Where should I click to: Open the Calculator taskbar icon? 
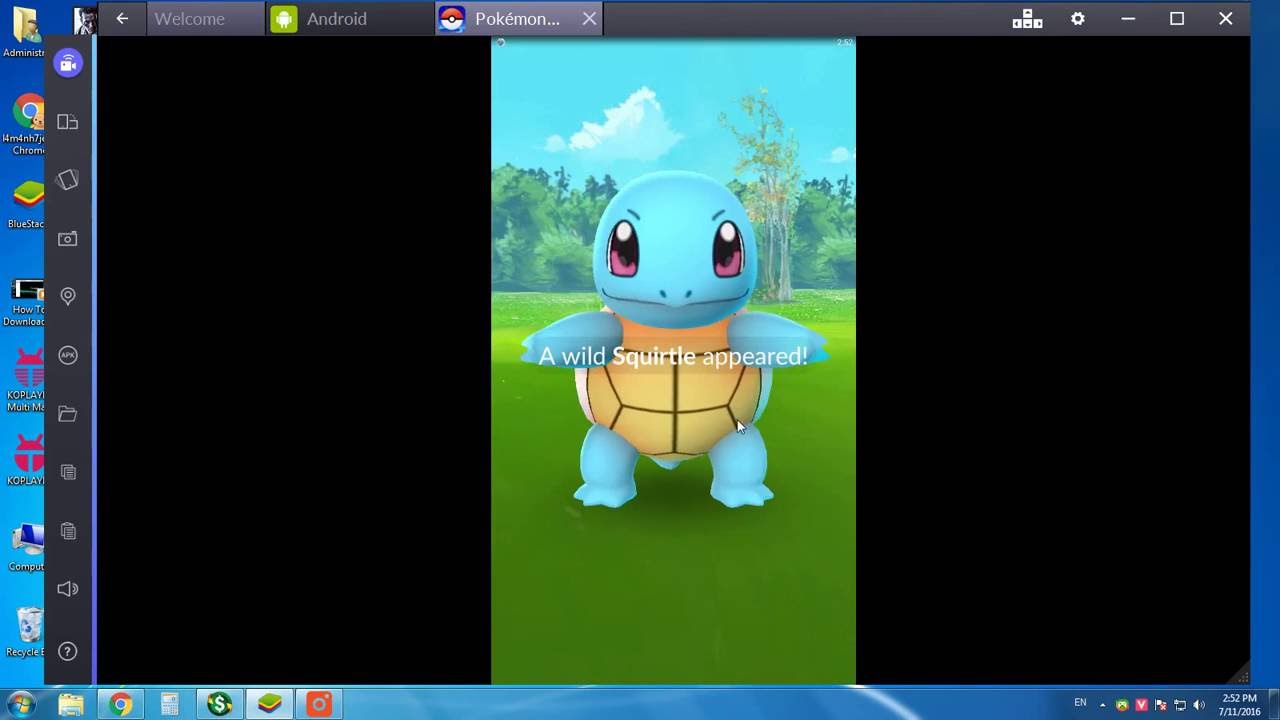[x=170, y=705]
